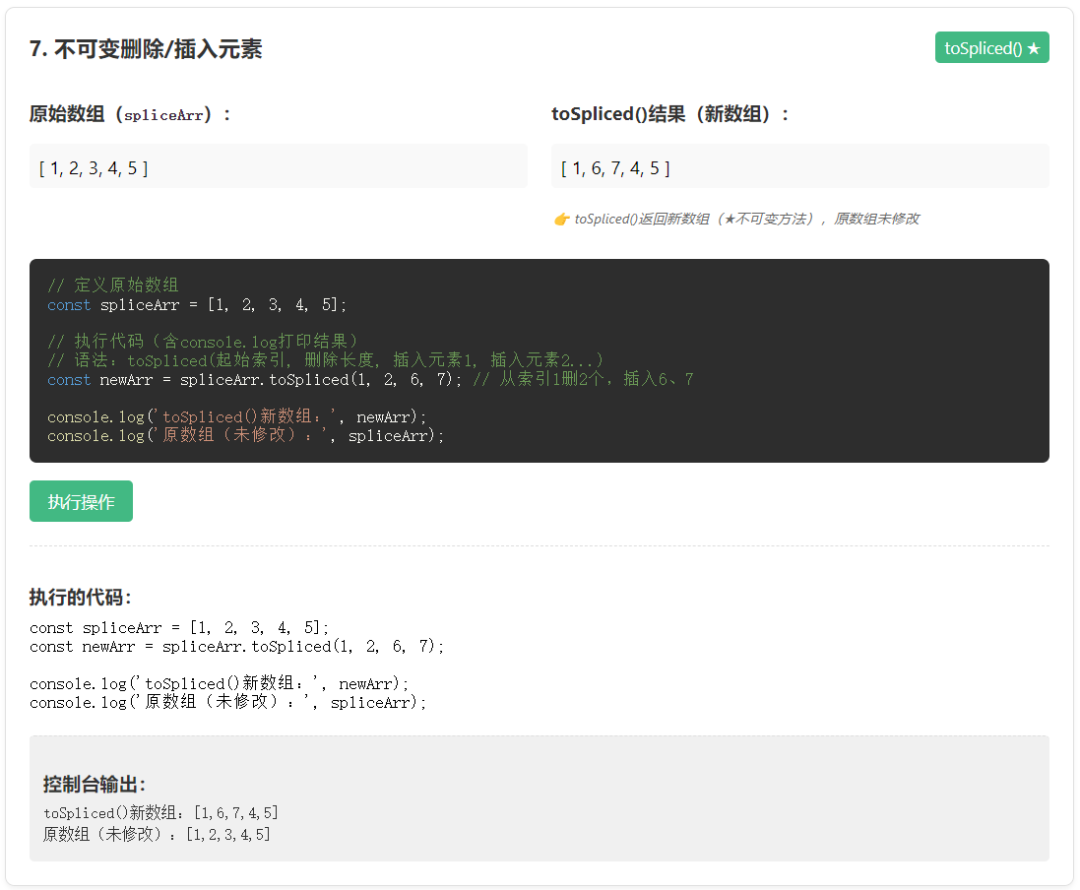
Task: Click the pointing hand emoji in the hint
Action: (x=561, y=219)
